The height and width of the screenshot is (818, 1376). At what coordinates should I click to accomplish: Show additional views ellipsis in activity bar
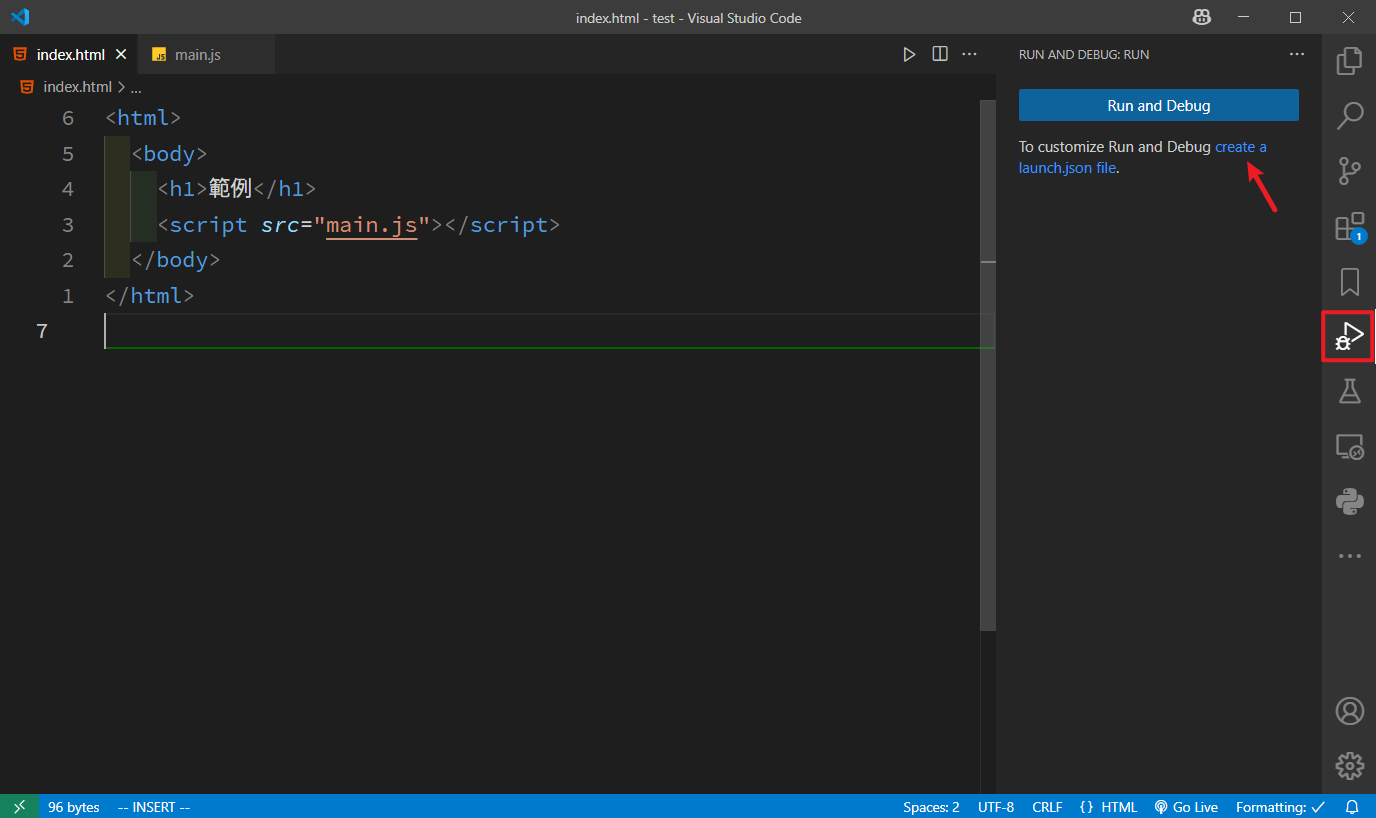[x=1349, y=556]
